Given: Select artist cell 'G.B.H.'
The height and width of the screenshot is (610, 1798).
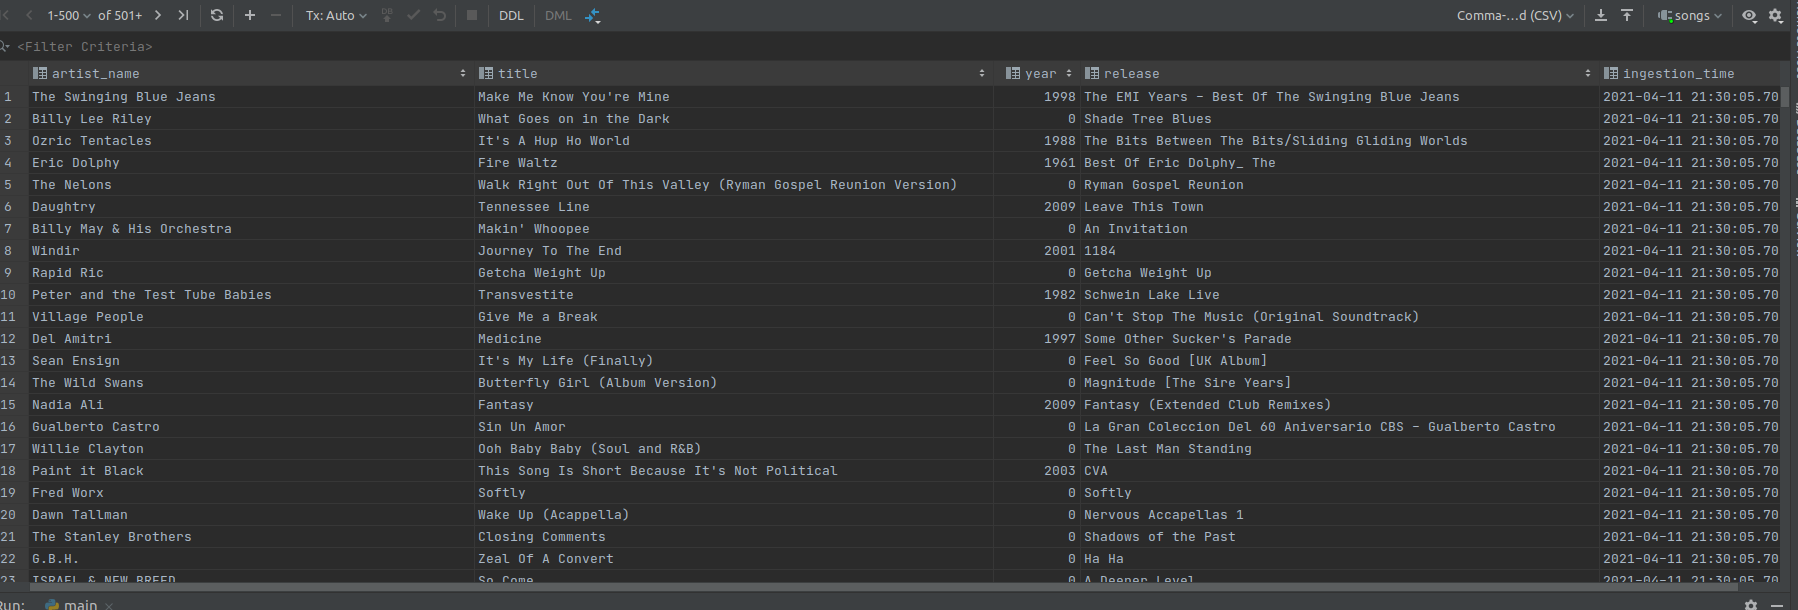Looking at the screenshot, I should 250,558.
